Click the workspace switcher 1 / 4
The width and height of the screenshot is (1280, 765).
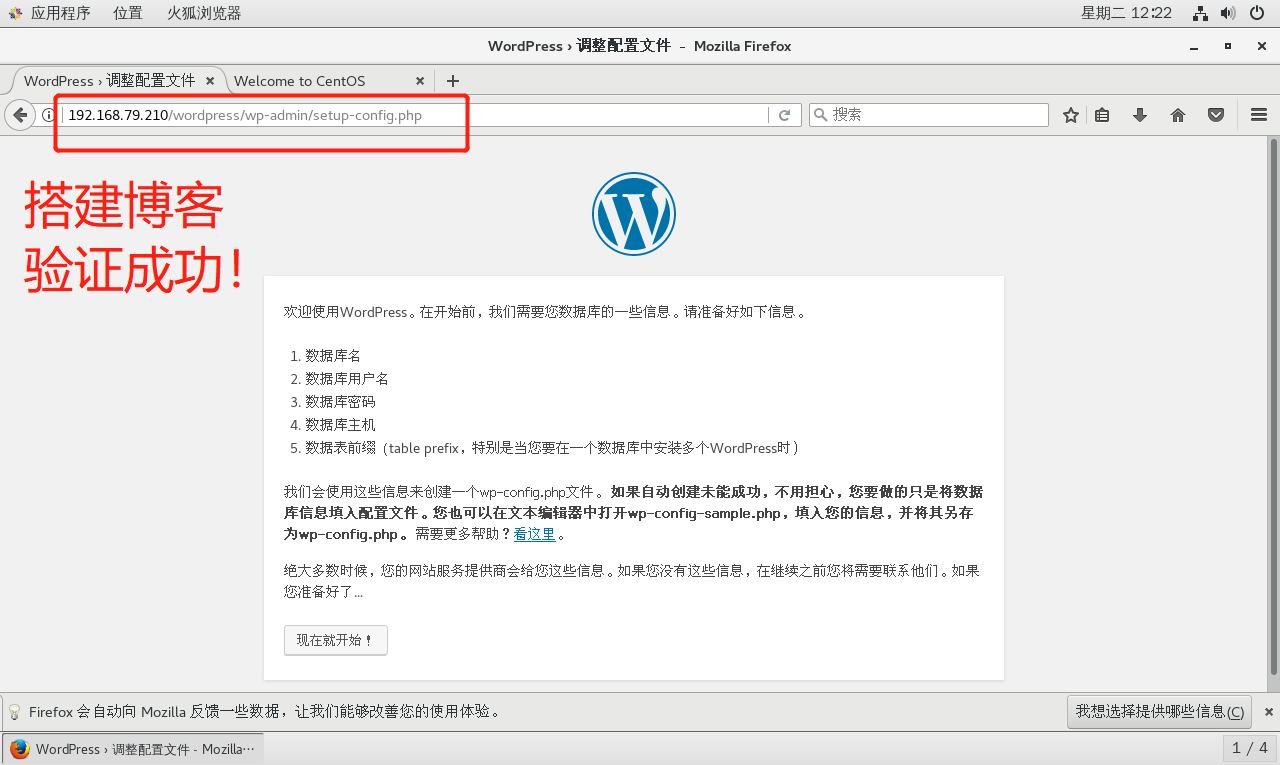pyautogui.click(x=1249, y=748)
